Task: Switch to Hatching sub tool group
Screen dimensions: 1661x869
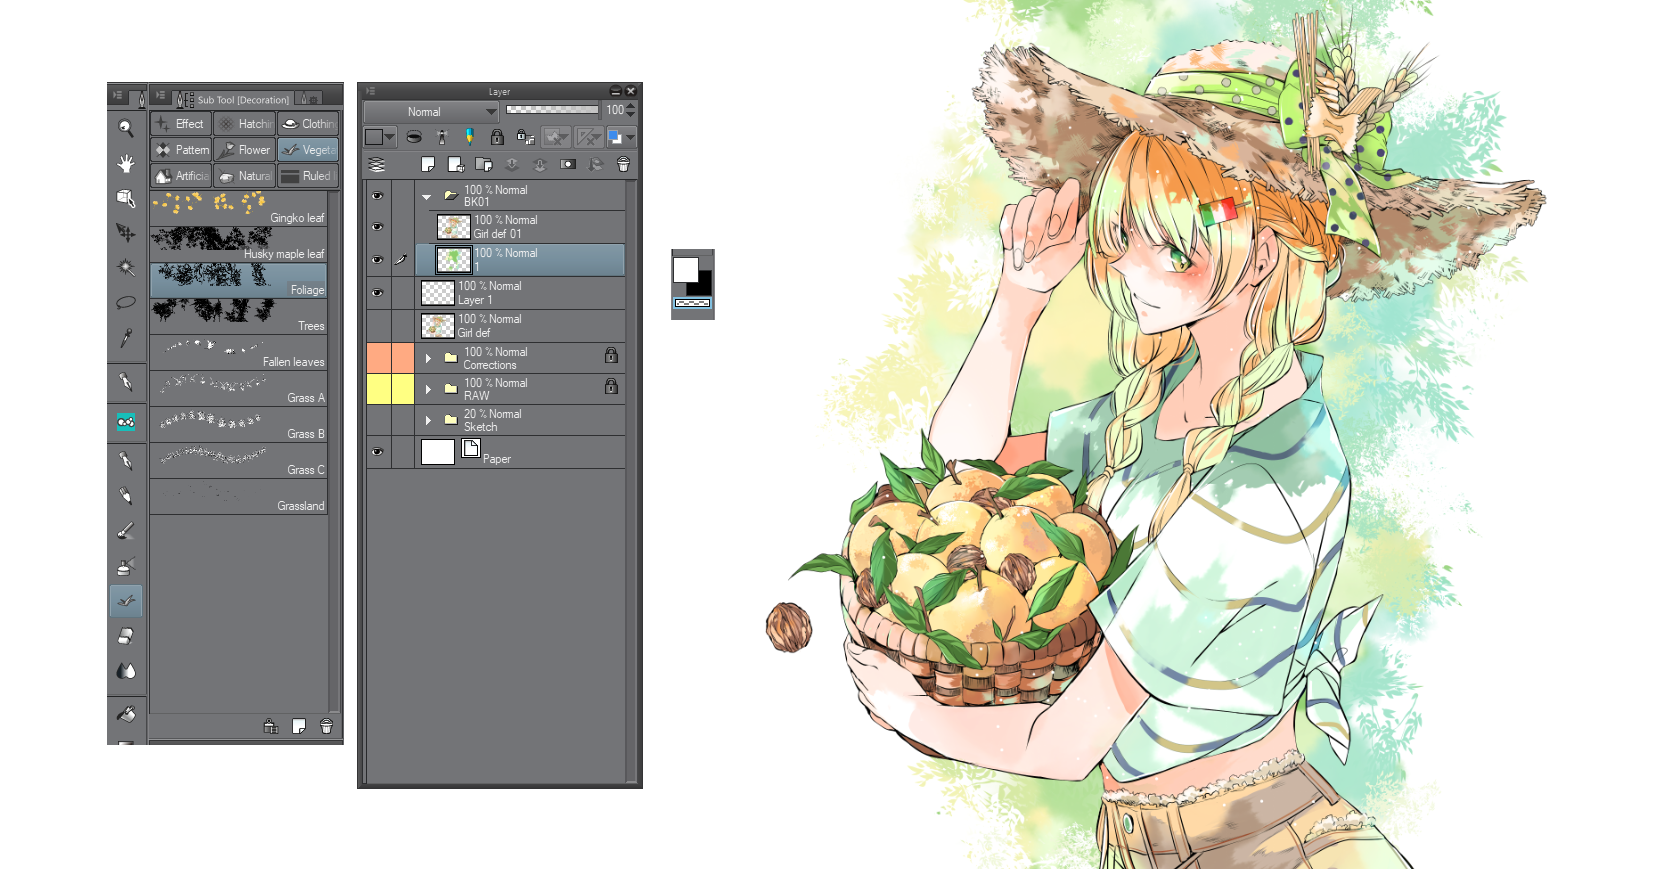Action: (x=244, y=124)
